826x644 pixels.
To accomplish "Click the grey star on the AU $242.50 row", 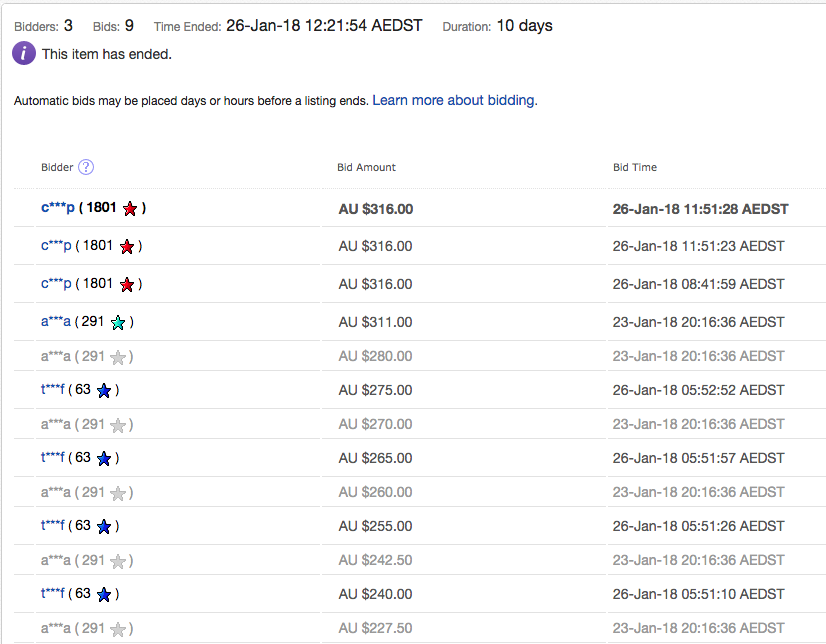I will pyautogui.click(x=118, y=561).
